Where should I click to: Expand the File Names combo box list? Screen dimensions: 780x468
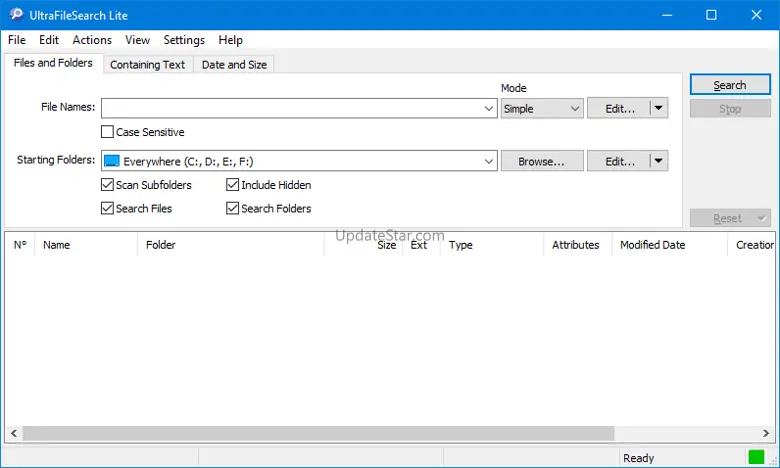click(x=489, y=108)
